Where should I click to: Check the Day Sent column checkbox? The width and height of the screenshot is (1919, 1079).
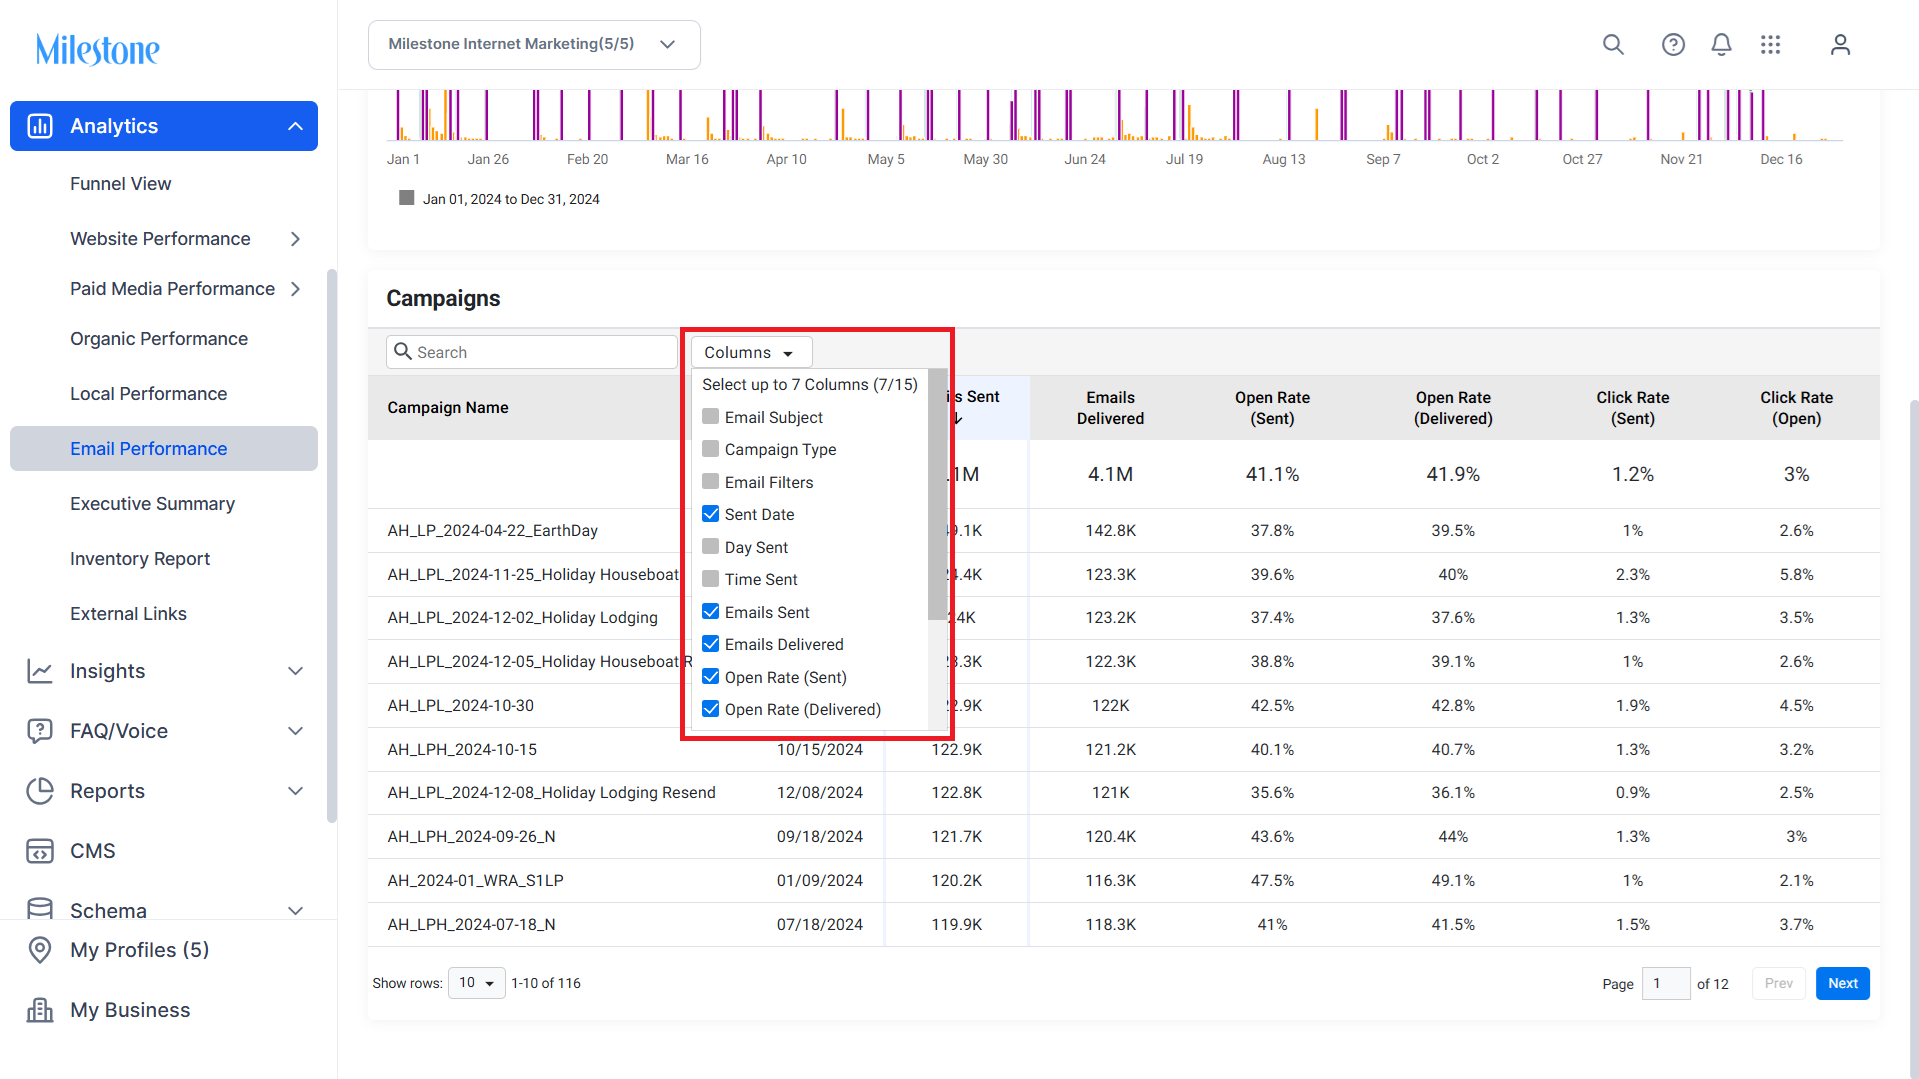click(711, 547)
